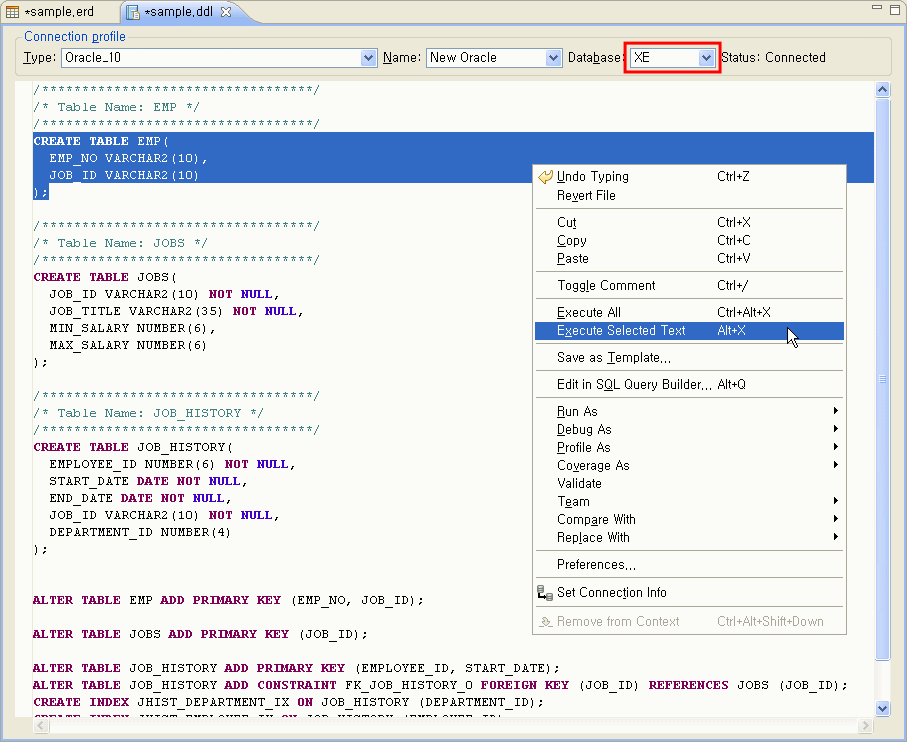This screenshot has height=742, width=907.
Task: Open the Type dropdown showing Oracle_10
Action: tap(368, 58)
